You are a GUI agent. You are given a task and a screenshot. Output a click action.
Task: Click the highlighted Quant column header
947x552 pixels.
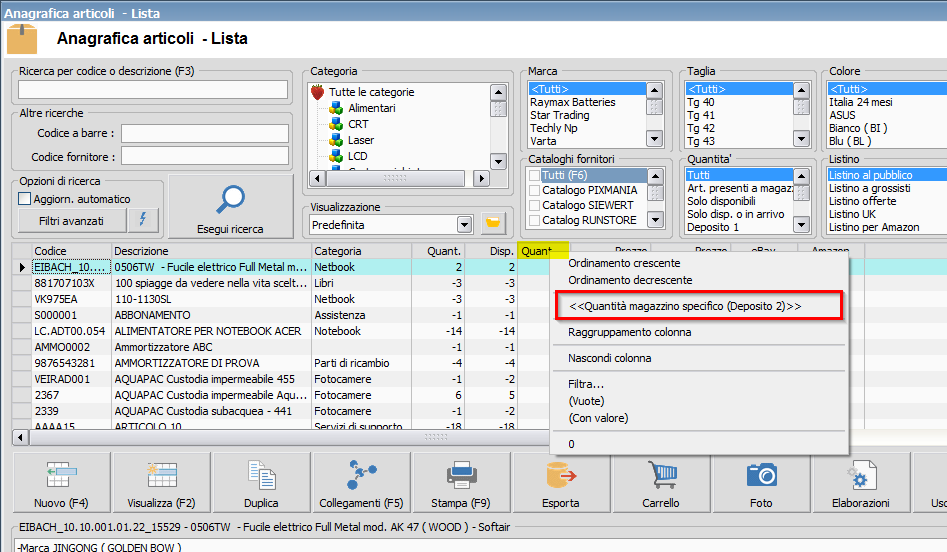(543, 251)
